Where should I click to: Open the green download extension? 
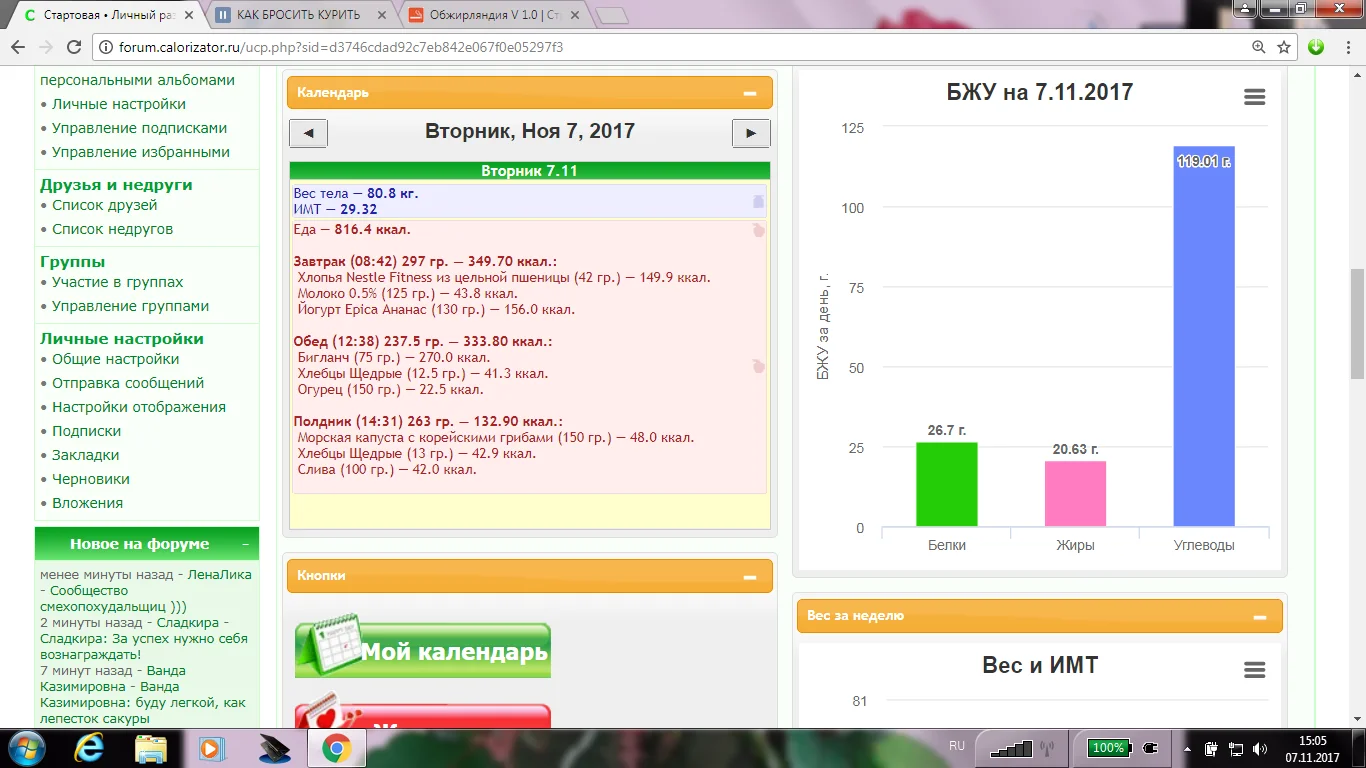[1316, 47]
